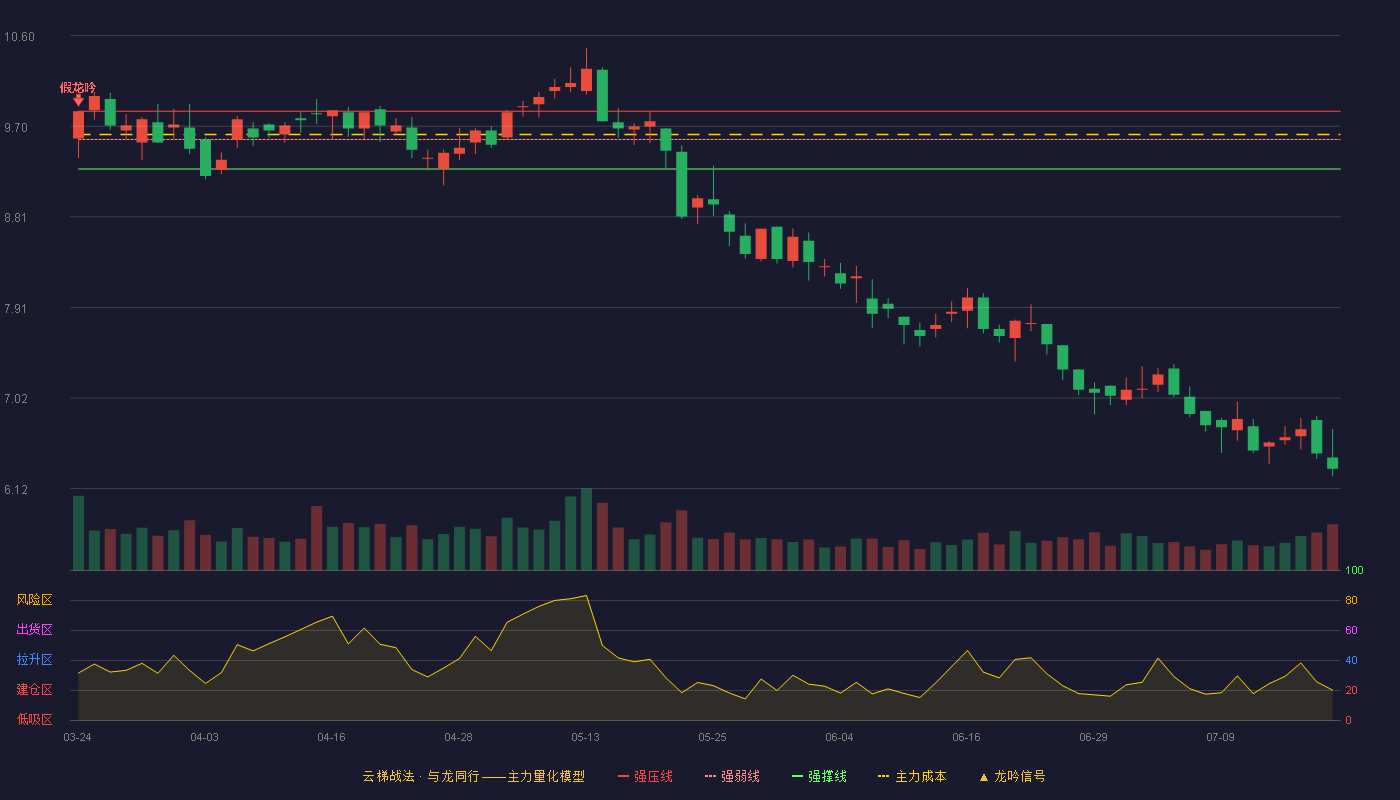Toggle the 强压线 legend series text
The height and width of the screenshot is (800, 1400).
[653, 776]
